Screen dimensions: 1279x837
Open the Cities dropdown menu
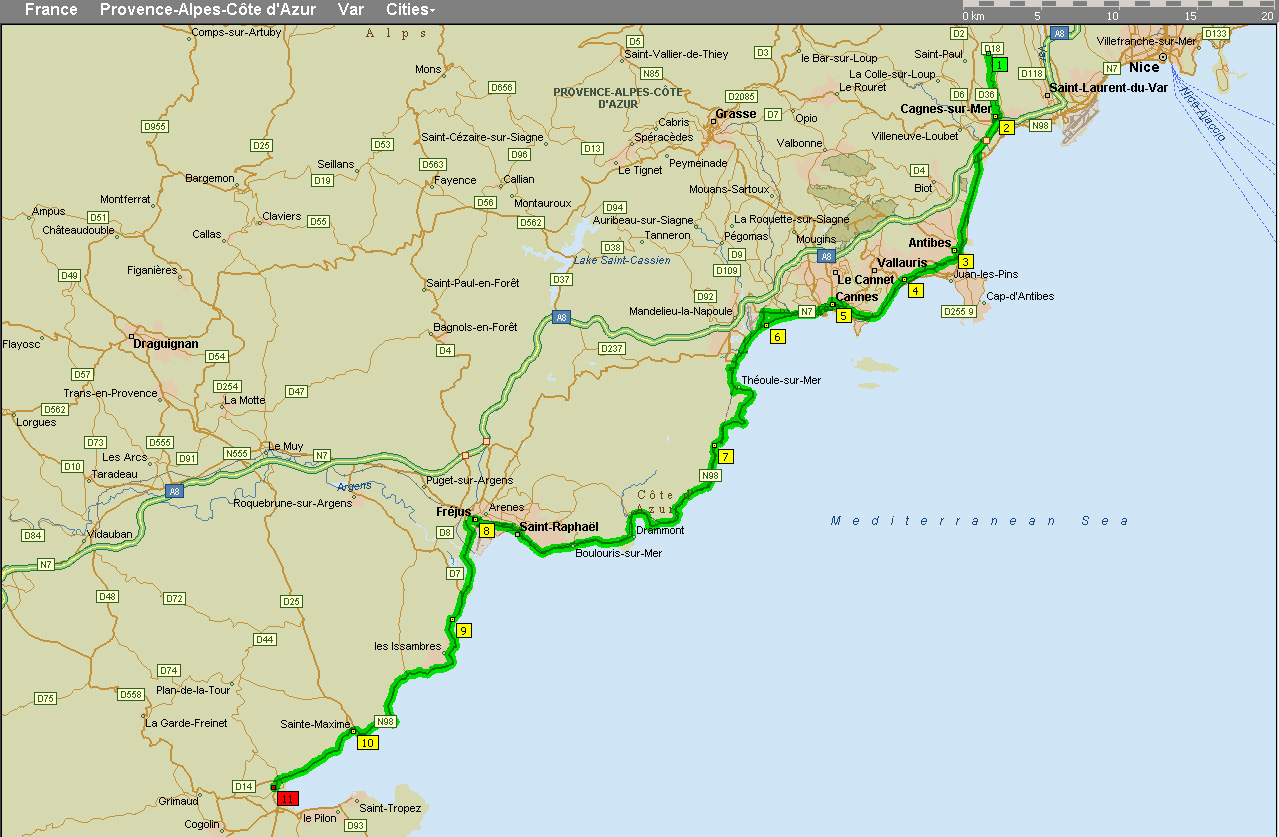410,10
